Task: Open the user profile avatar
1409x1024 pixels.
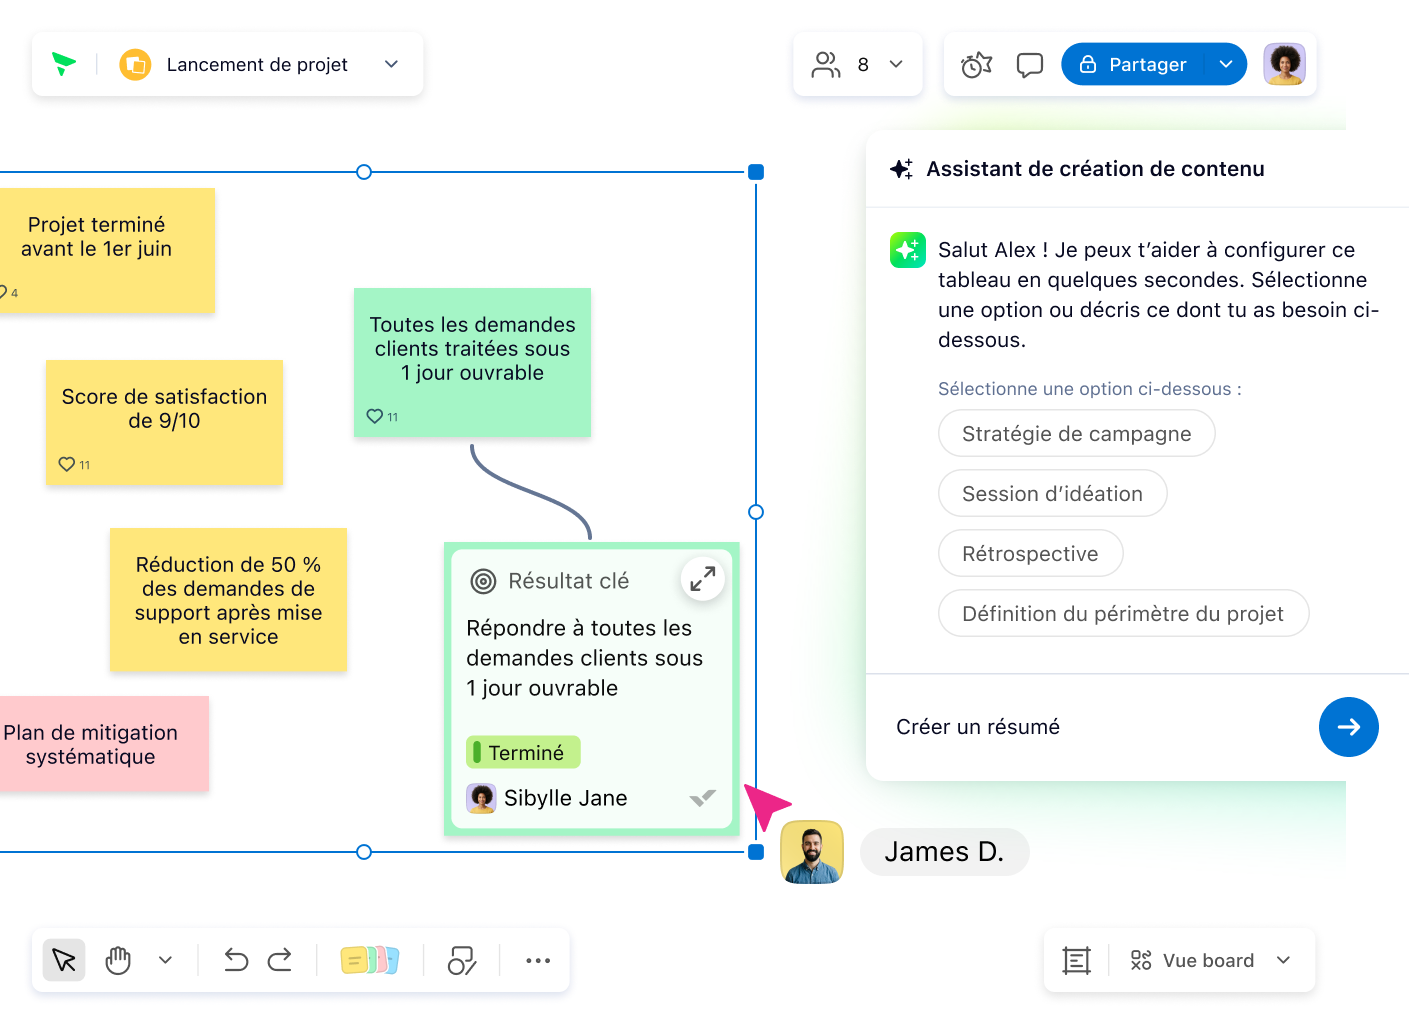Action: click(x=1284, y=64)
